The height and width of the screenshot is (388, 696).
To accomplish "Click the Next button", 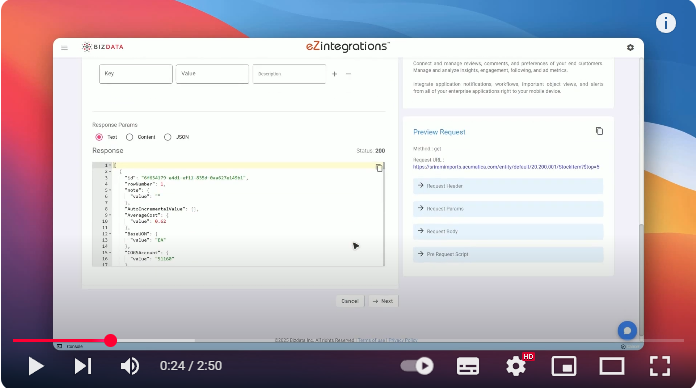I will tap(383, 301).
